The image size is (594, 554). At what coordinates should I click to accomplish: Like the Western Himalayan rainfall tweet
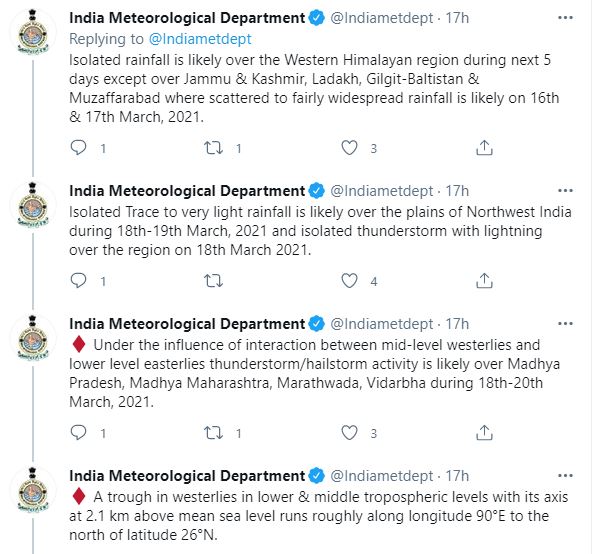pos(349,148)
